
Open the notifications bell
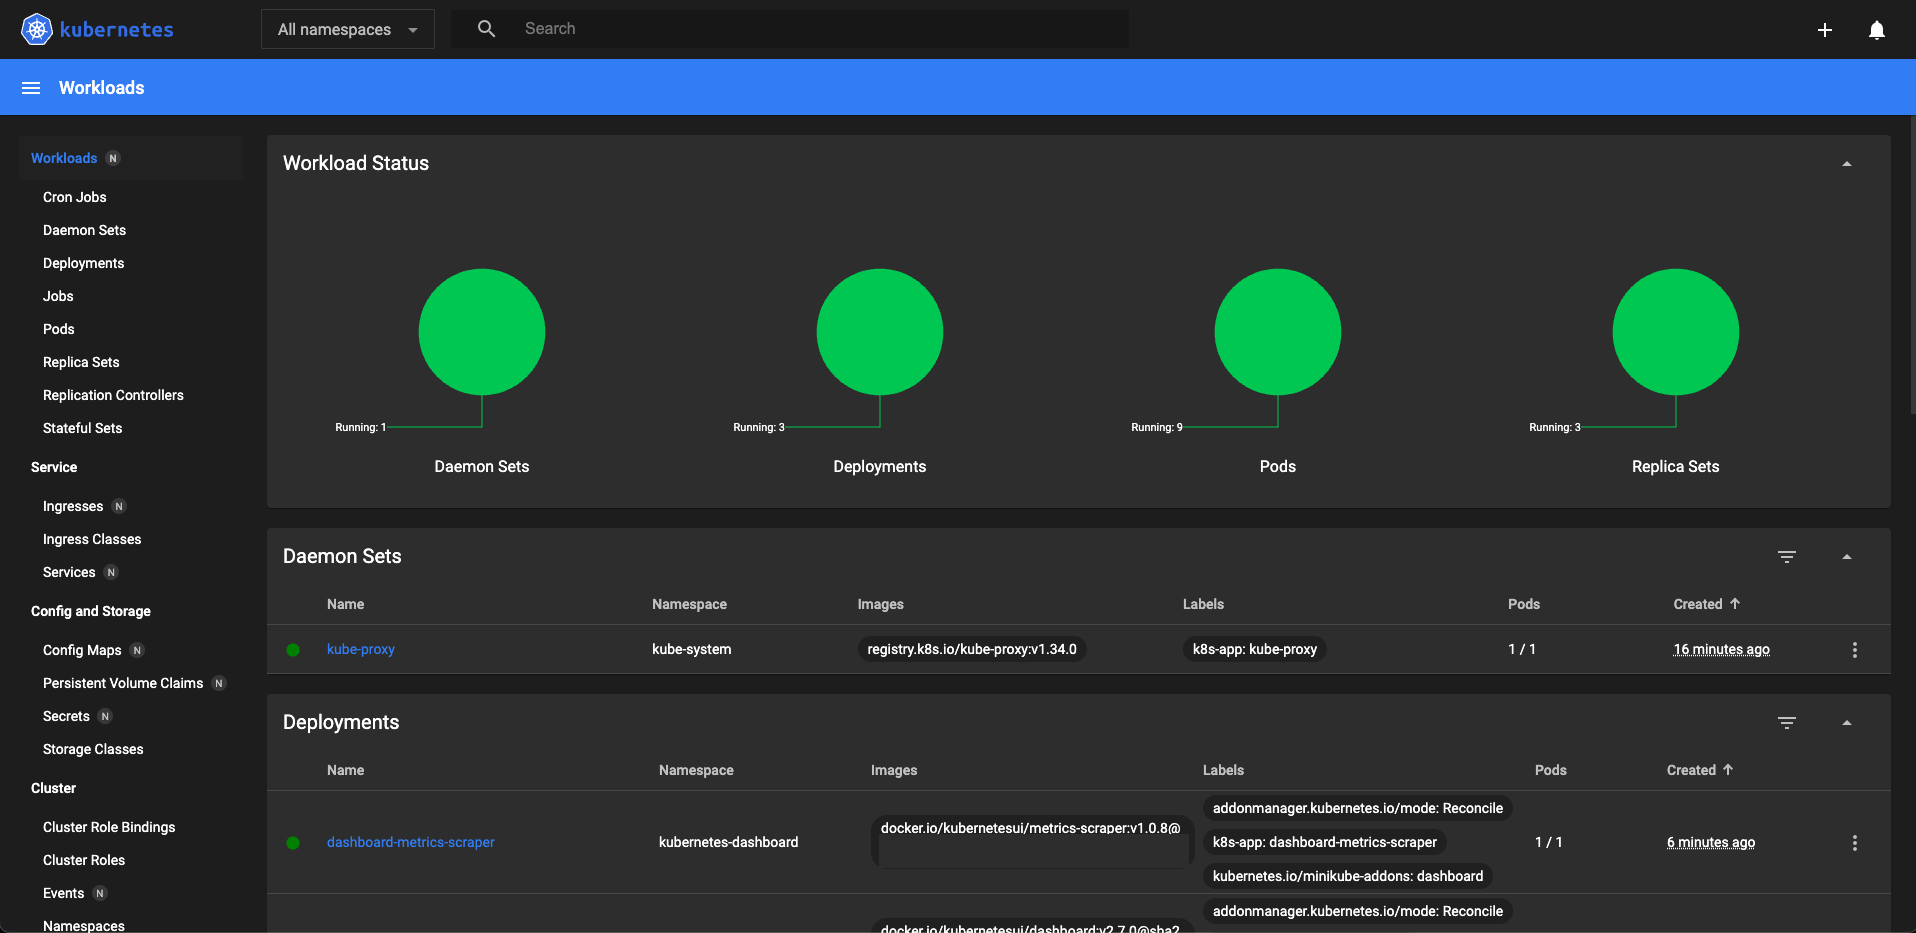click(x=1876, y=30)
